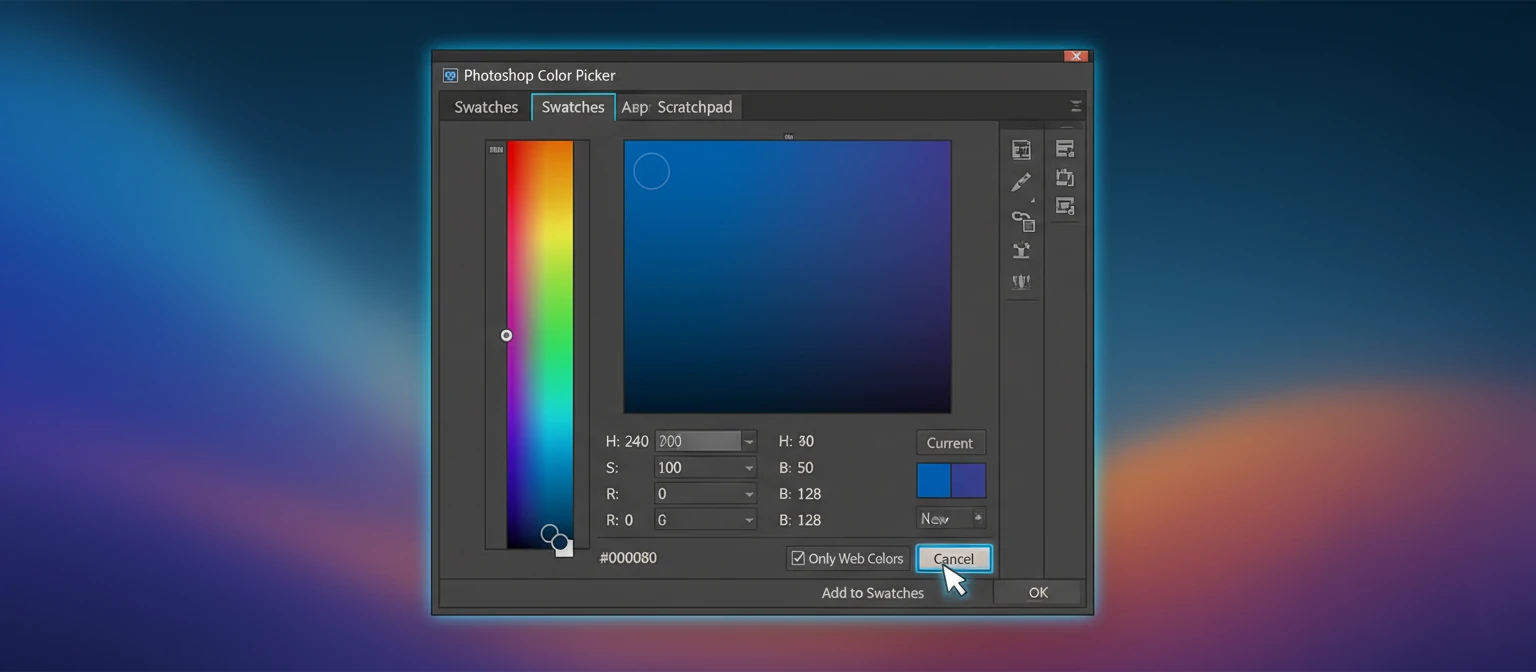Viewport: 1536px width, 672px height.
Task: Click the new blue color swatch
Action: [933, 480]
